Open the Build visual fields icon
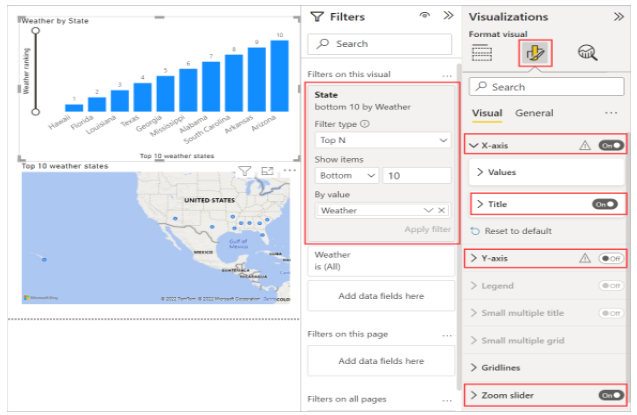637x415 pixels. [481, 54]
